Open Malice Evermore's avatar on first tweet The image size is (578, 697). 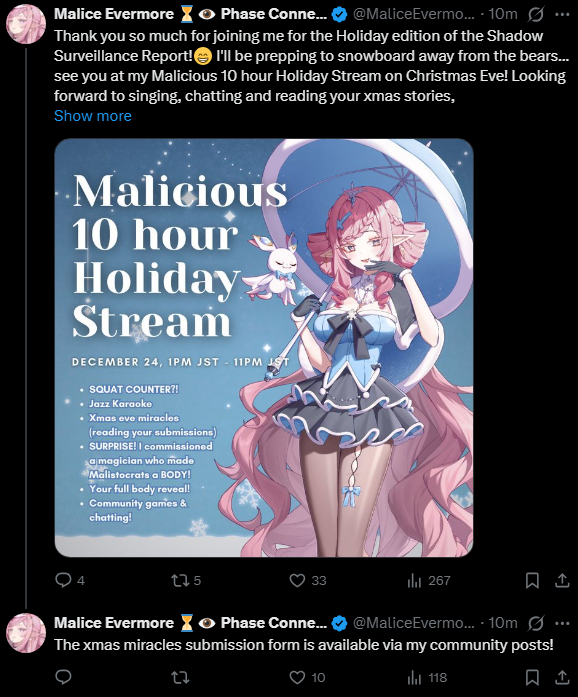pyautogui.click(x=26, y=24)
